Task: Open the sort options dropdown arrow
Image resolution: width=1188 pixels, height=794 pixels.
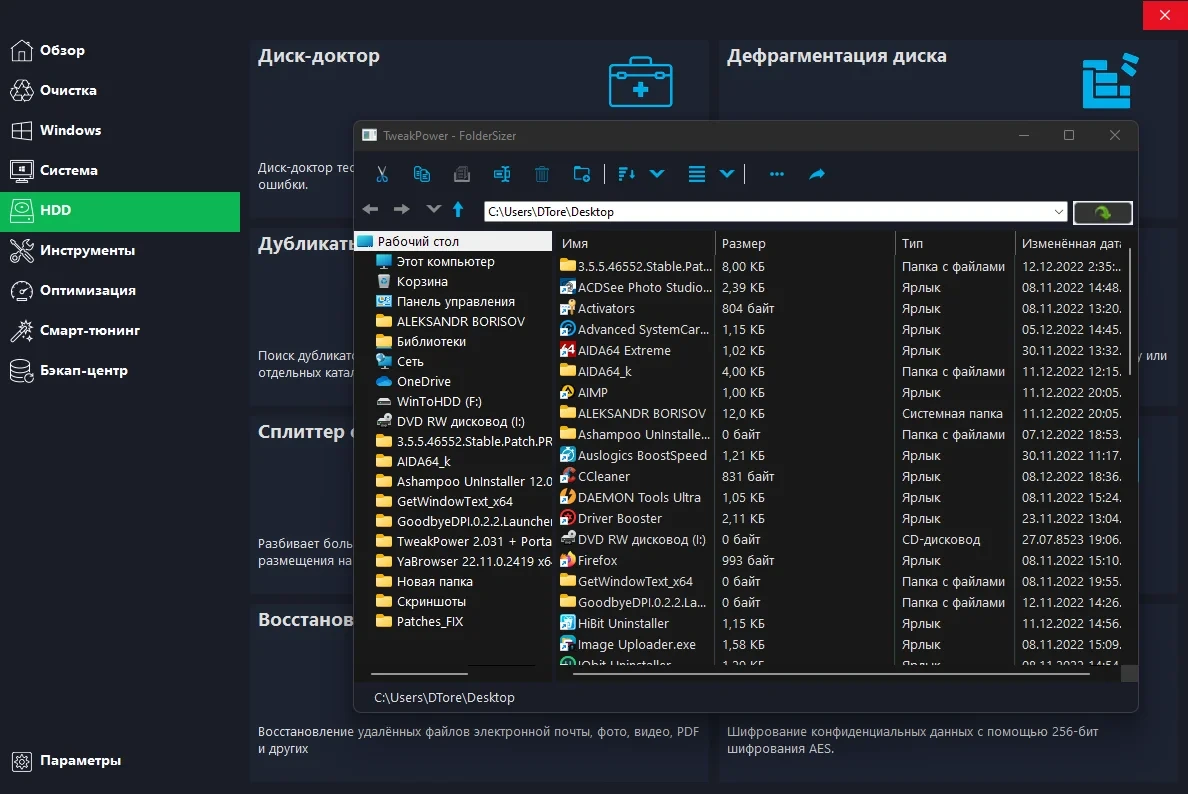Action: pos(657,174)
